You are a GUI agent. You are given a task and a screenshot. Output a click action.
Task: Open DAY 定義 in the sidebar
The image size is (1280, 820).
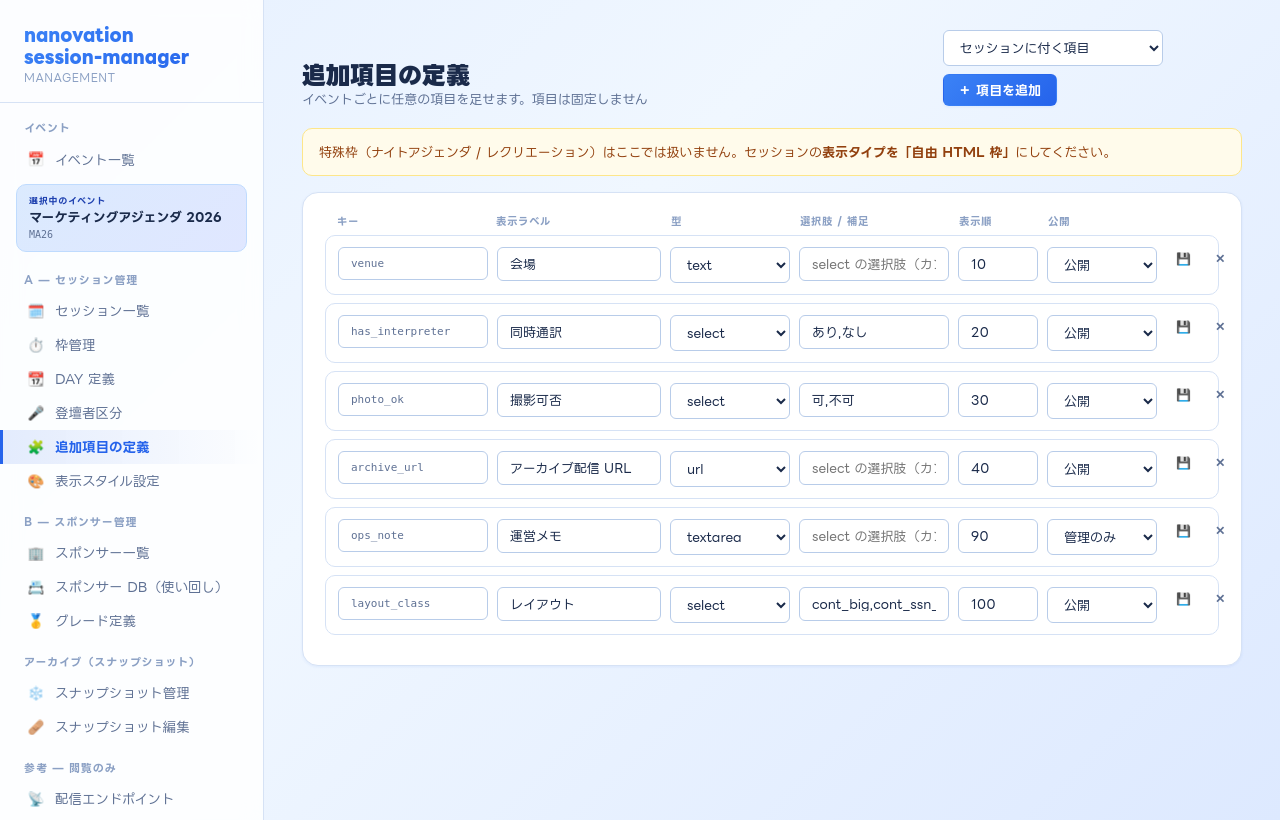pyautogui.click(x=131, y=379)
